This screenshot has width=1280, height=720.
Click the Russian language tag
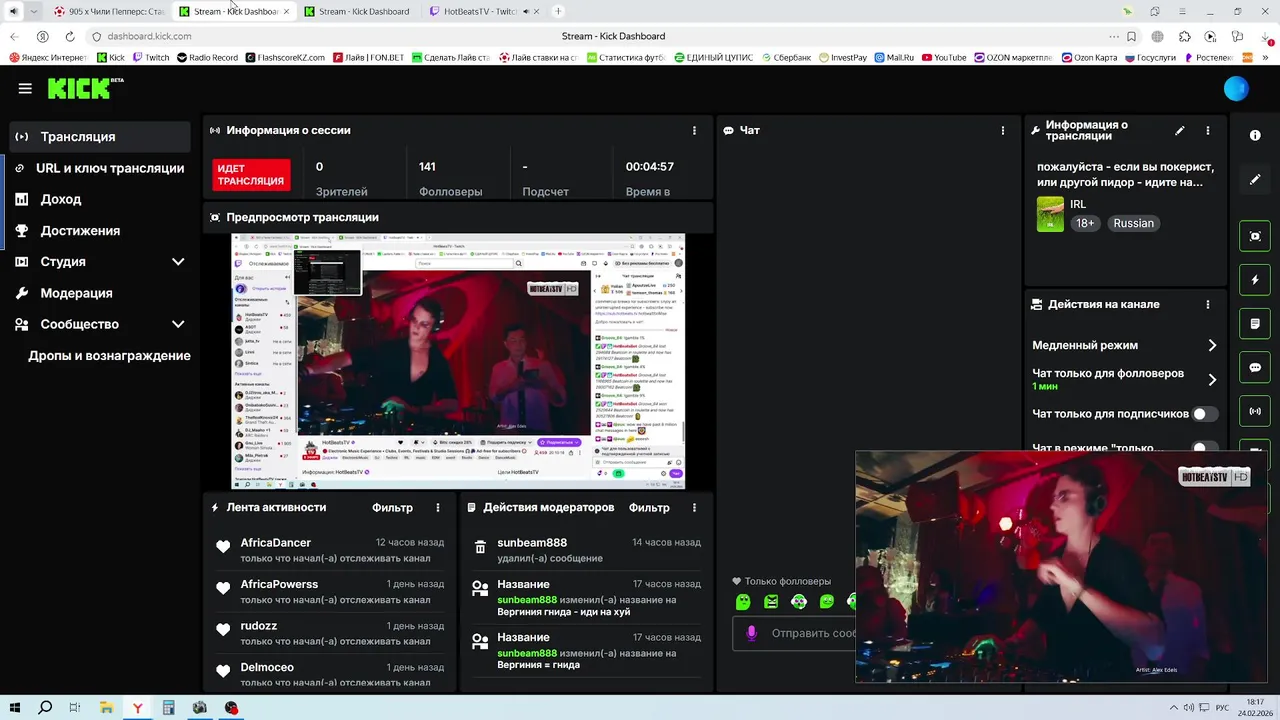1133,224
